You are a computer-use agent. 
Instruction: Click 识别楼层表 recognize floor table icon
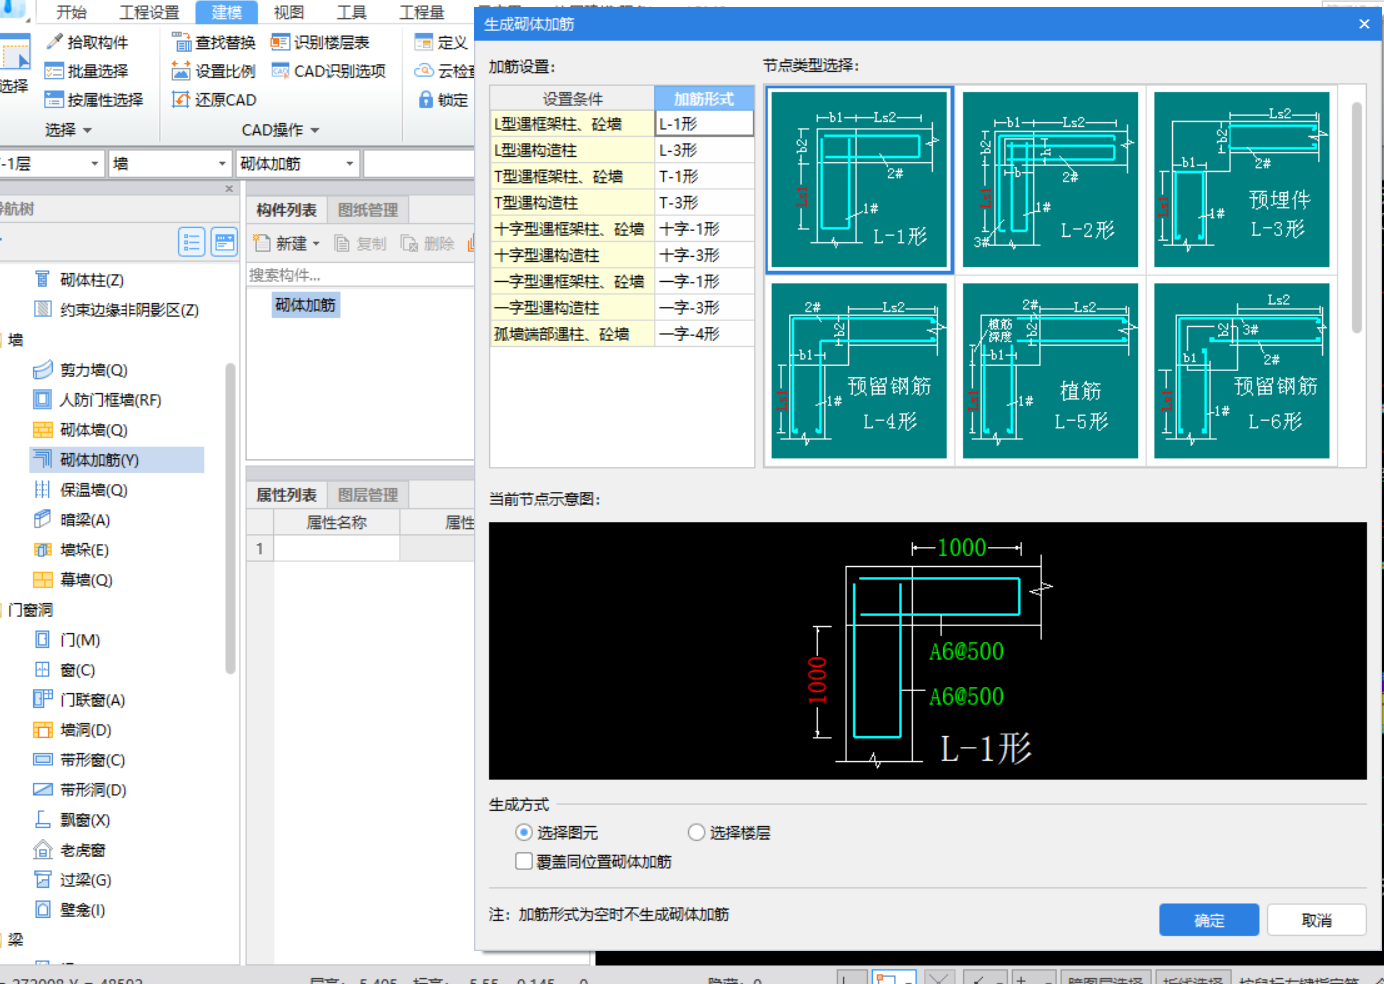[x=280, y=42]
